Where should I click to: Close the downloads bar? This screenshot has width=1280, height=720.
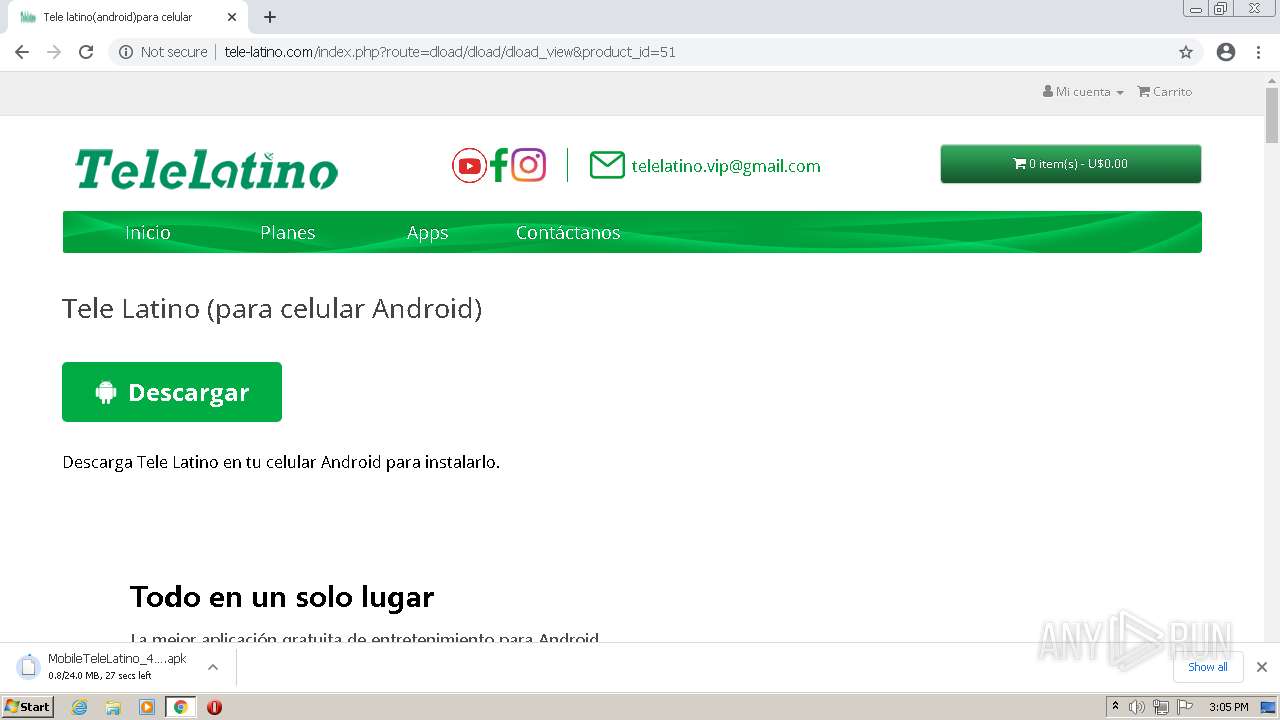pos(1262,667)
